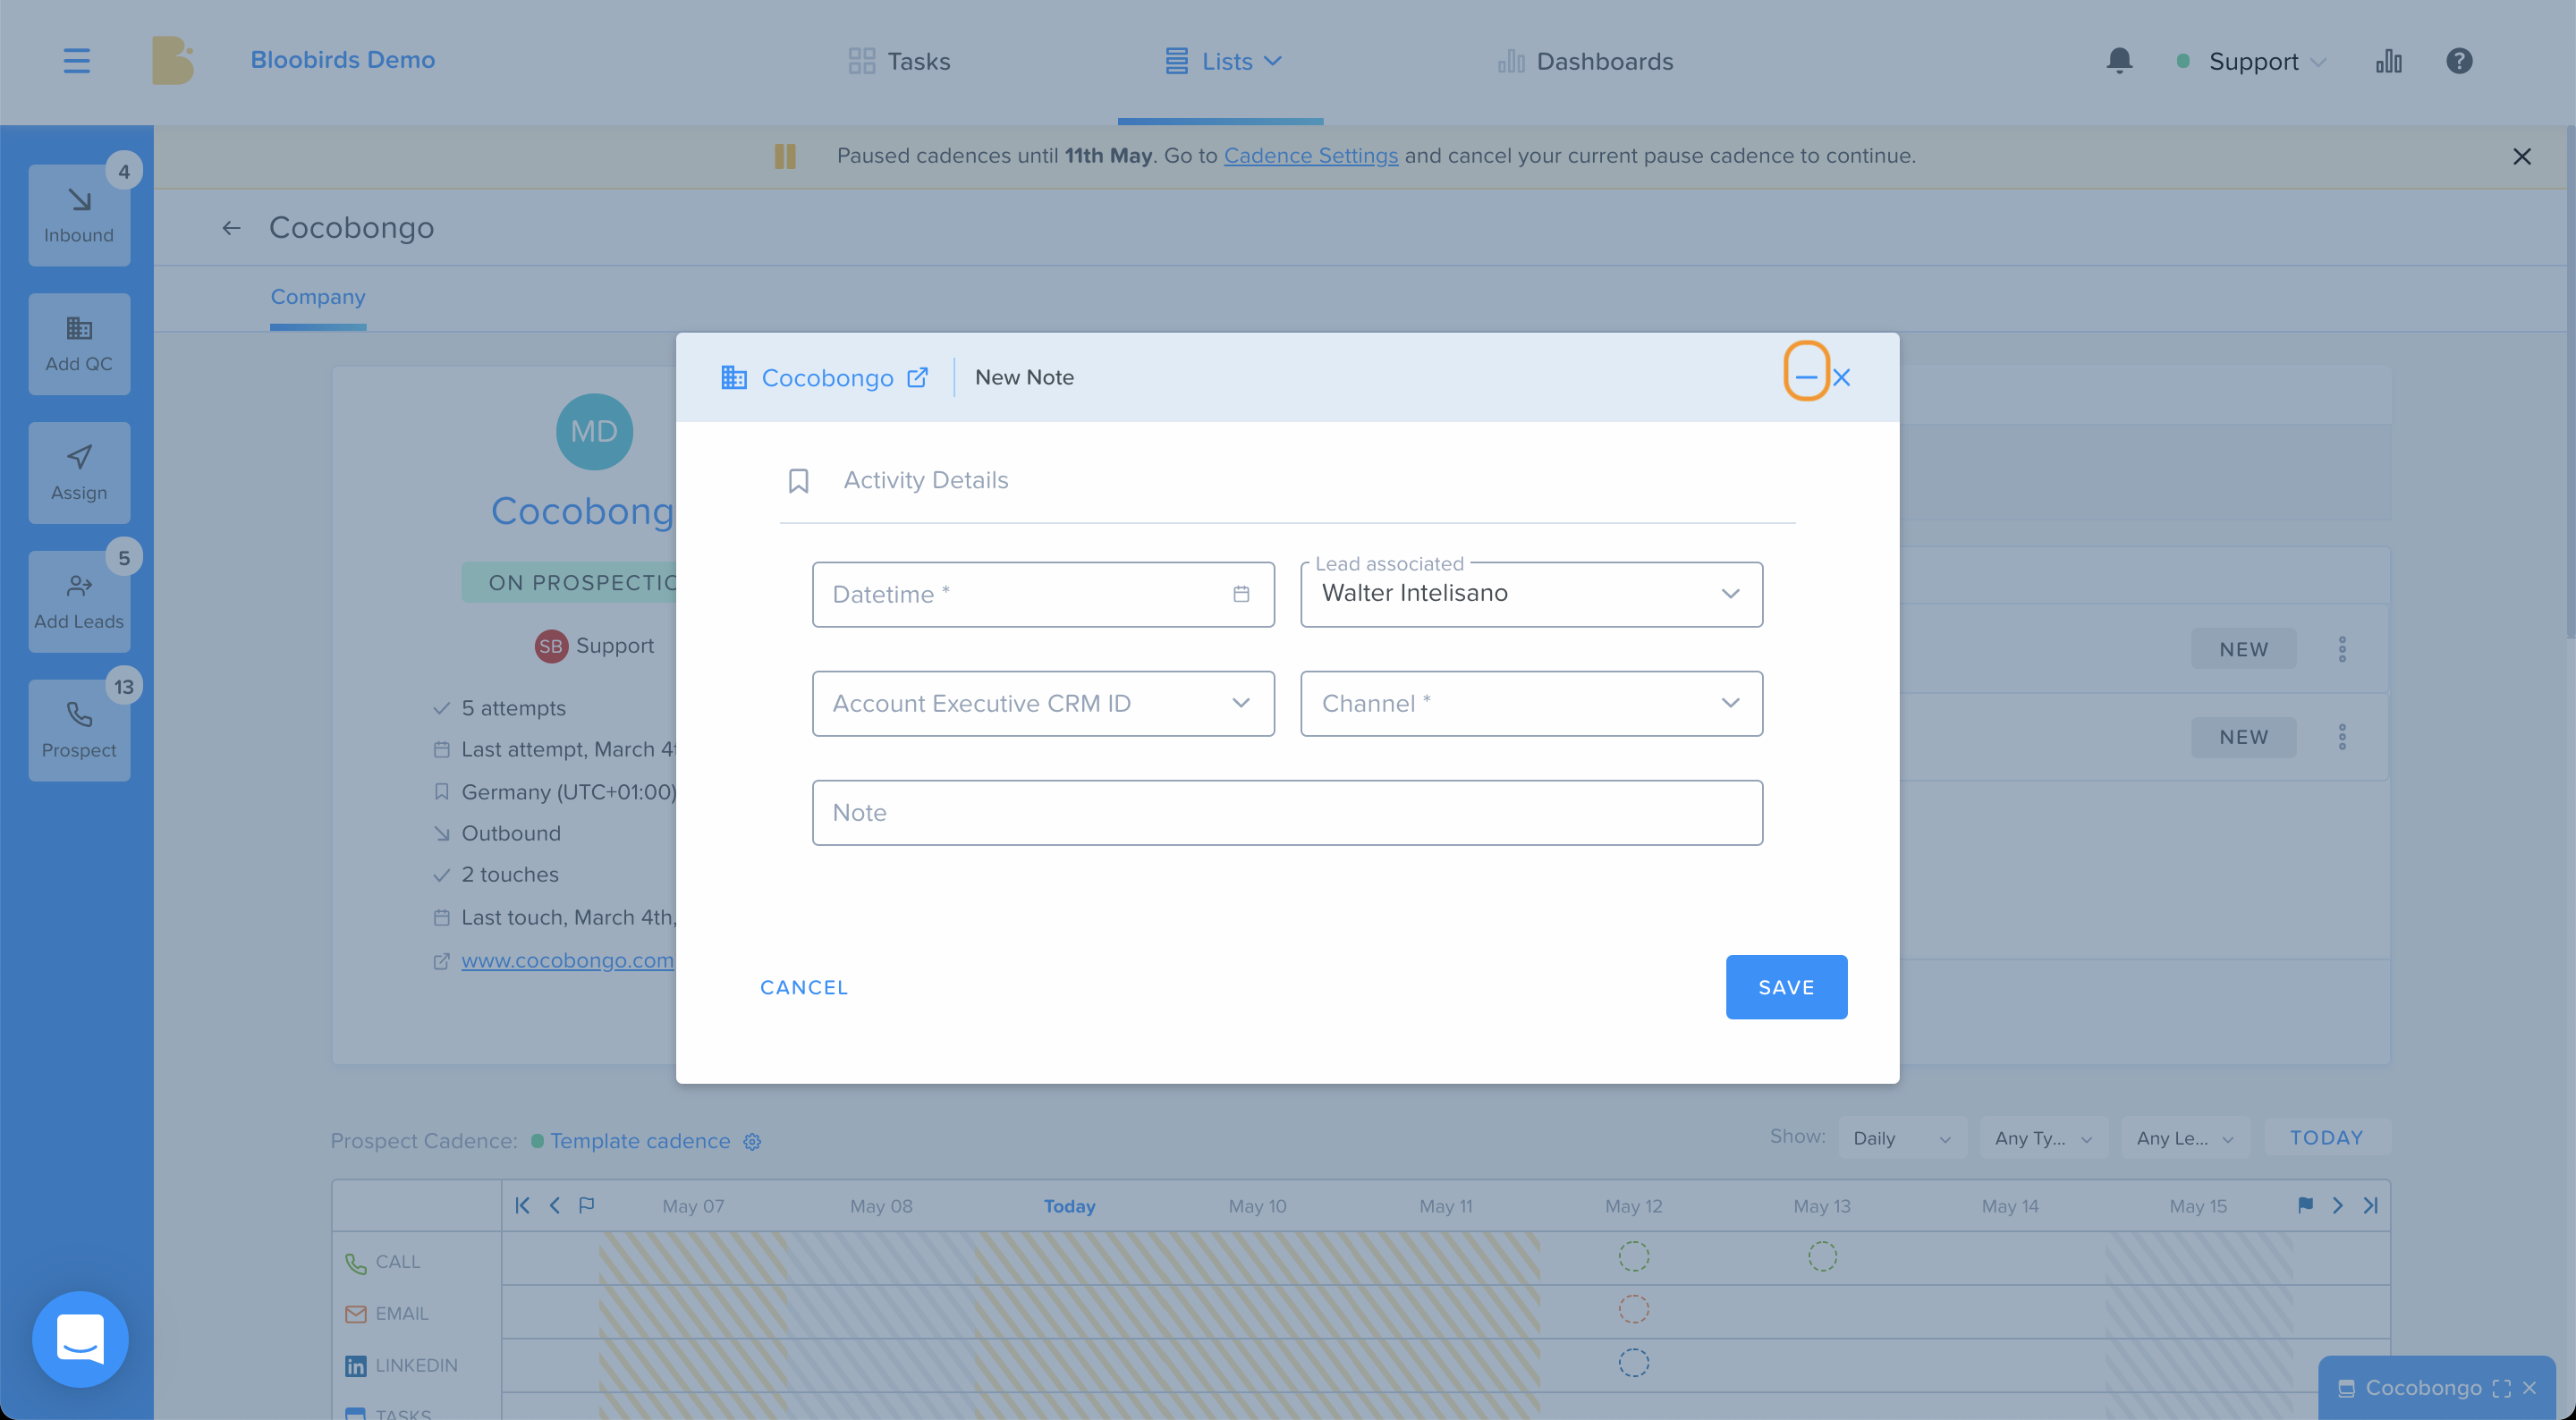Viewport: 2576px width, 1420px height.
Task: Click the outlined flag in timeline header
Action: (x=587, y=1205)
